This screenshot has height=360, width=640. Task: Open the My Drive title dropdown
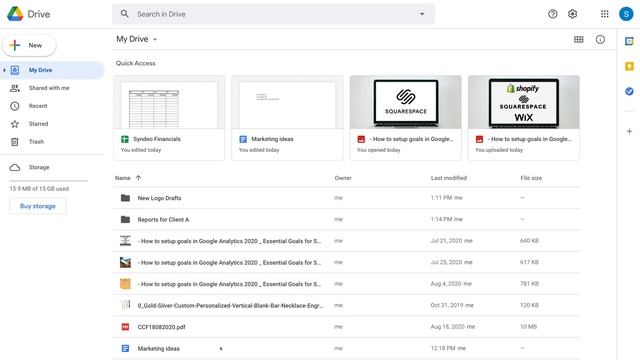(155, 40)
